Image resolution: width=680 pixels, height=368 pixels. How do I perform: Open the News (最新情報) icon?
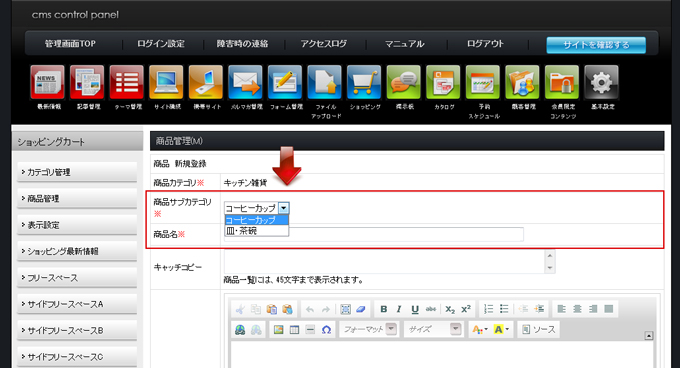(x=48, y=82)
